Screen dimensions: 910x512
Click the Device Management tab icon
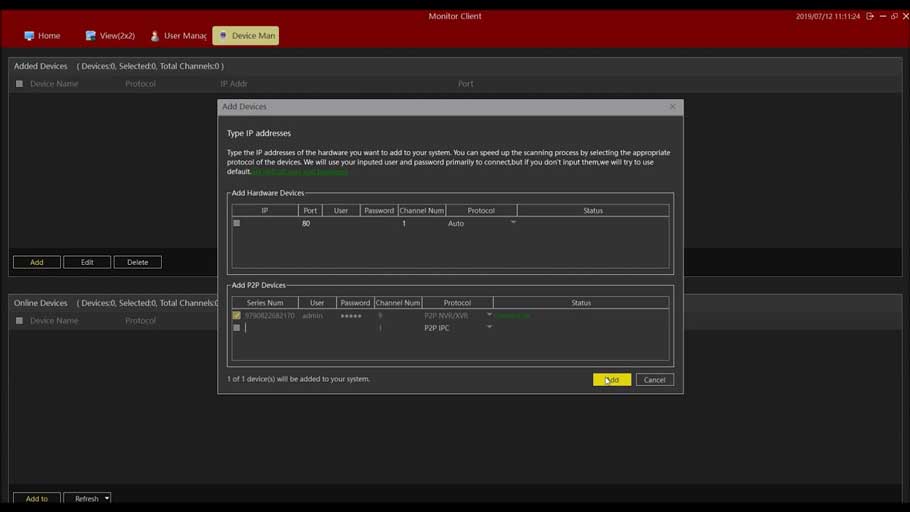point(223,36)
